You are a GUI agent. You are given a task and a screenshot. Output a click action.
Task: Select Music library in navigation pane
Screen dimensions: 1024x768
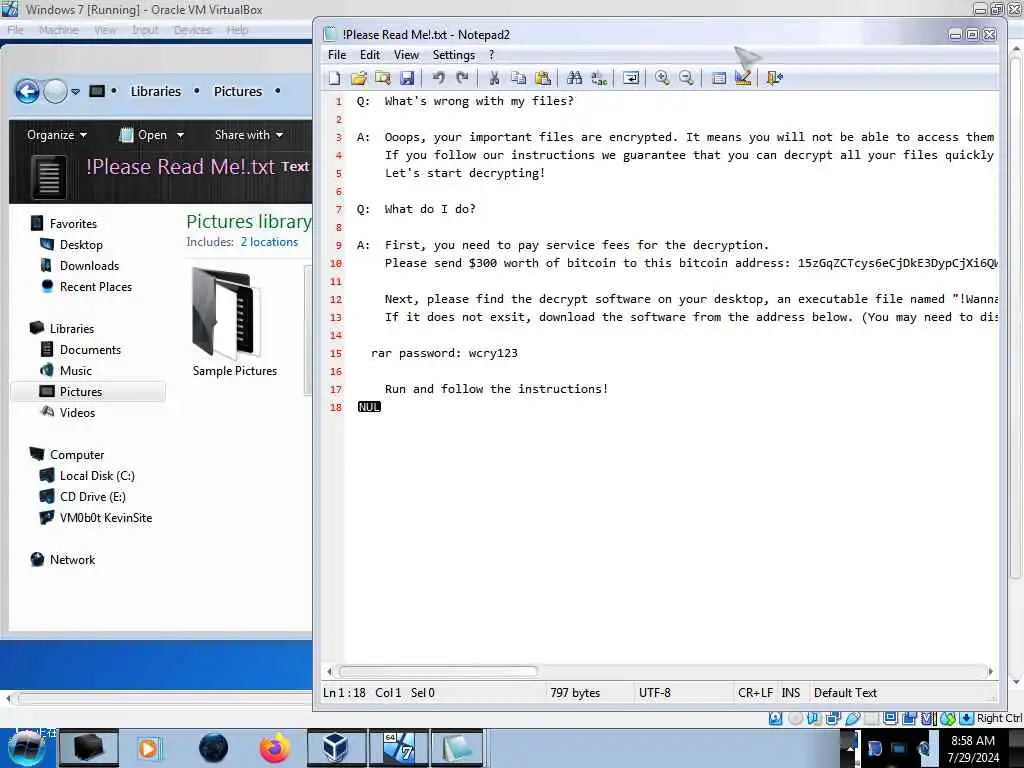pyautogui.click(x=76, y=371)
